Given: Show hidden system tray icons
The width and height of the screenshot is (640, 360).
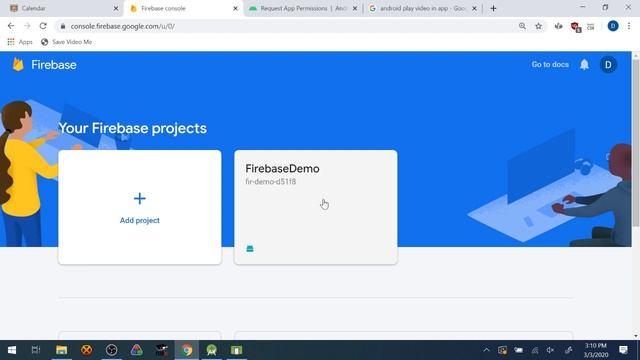Looking at the screenshot, I should click(486, 350).
